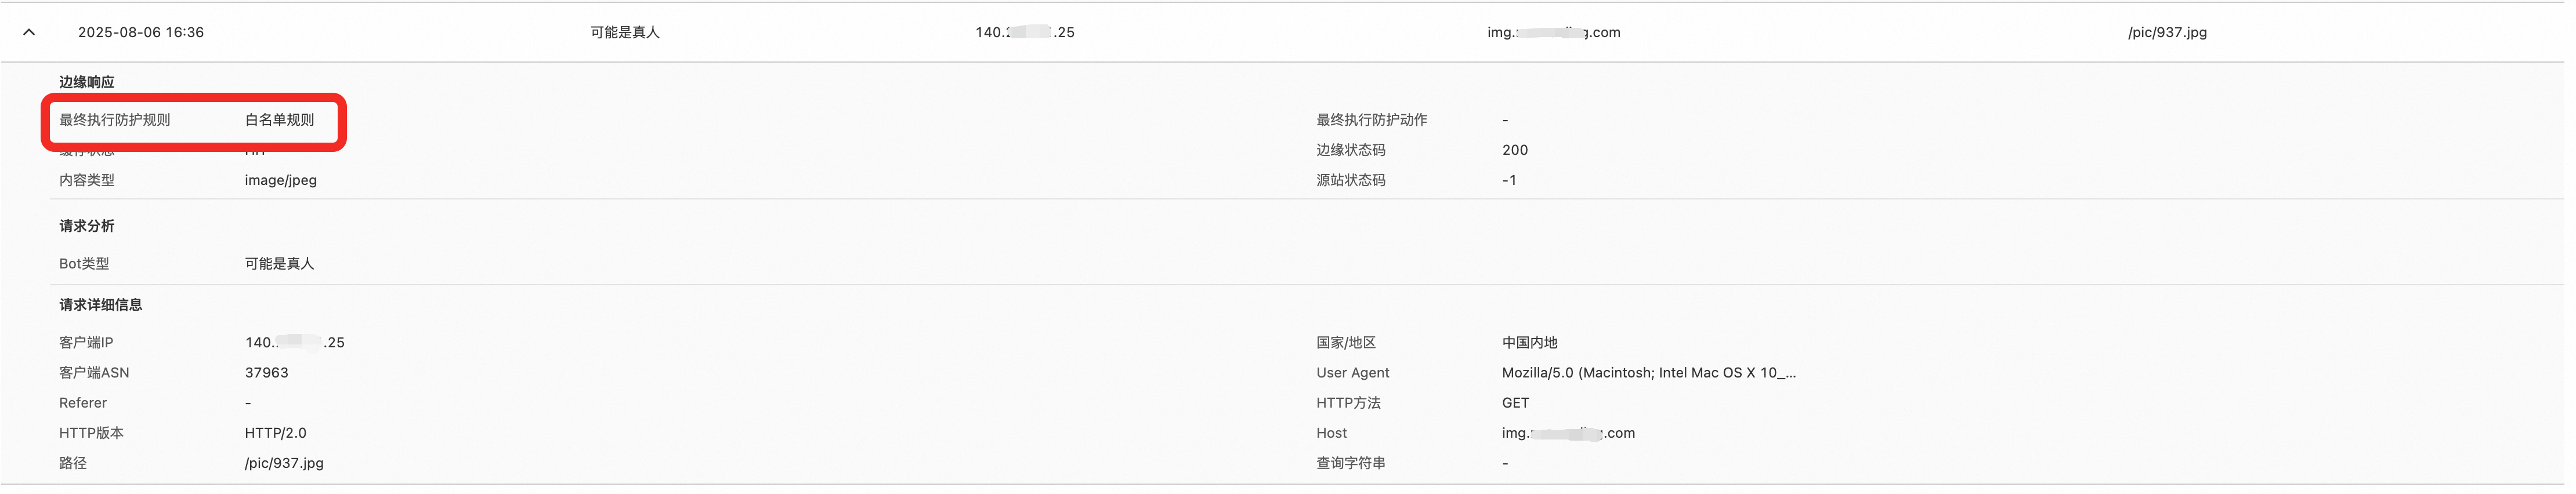The height and width of the screenshot is (494, 2576).
Task: Click the 边缘状态码 value 200
Action: coord(1514,150)
